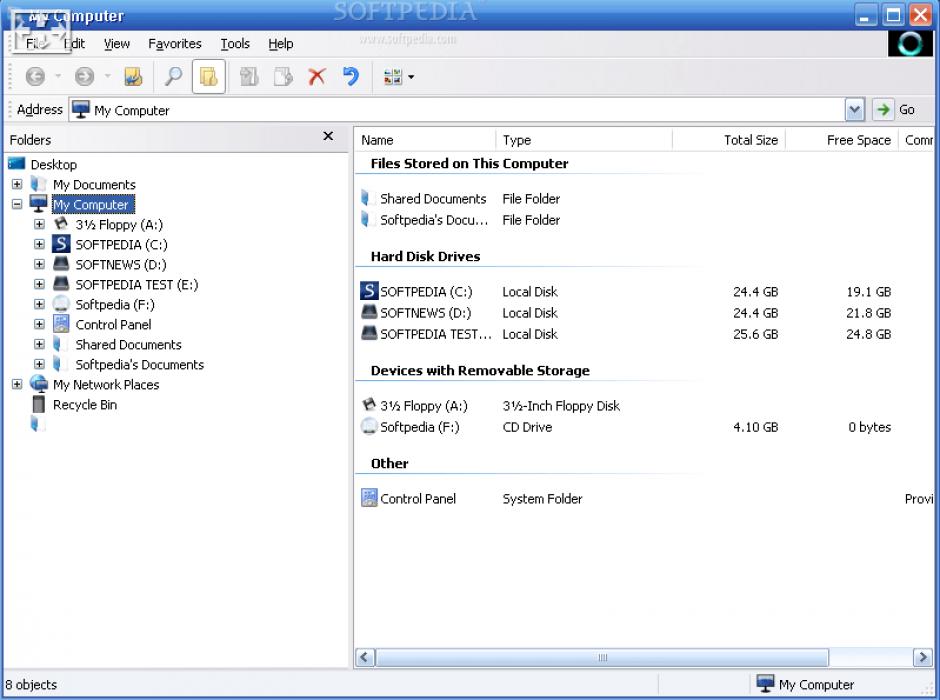Toggle the Folders pane button
This screenshot has width=940, height=700.
tap(209, 76)
